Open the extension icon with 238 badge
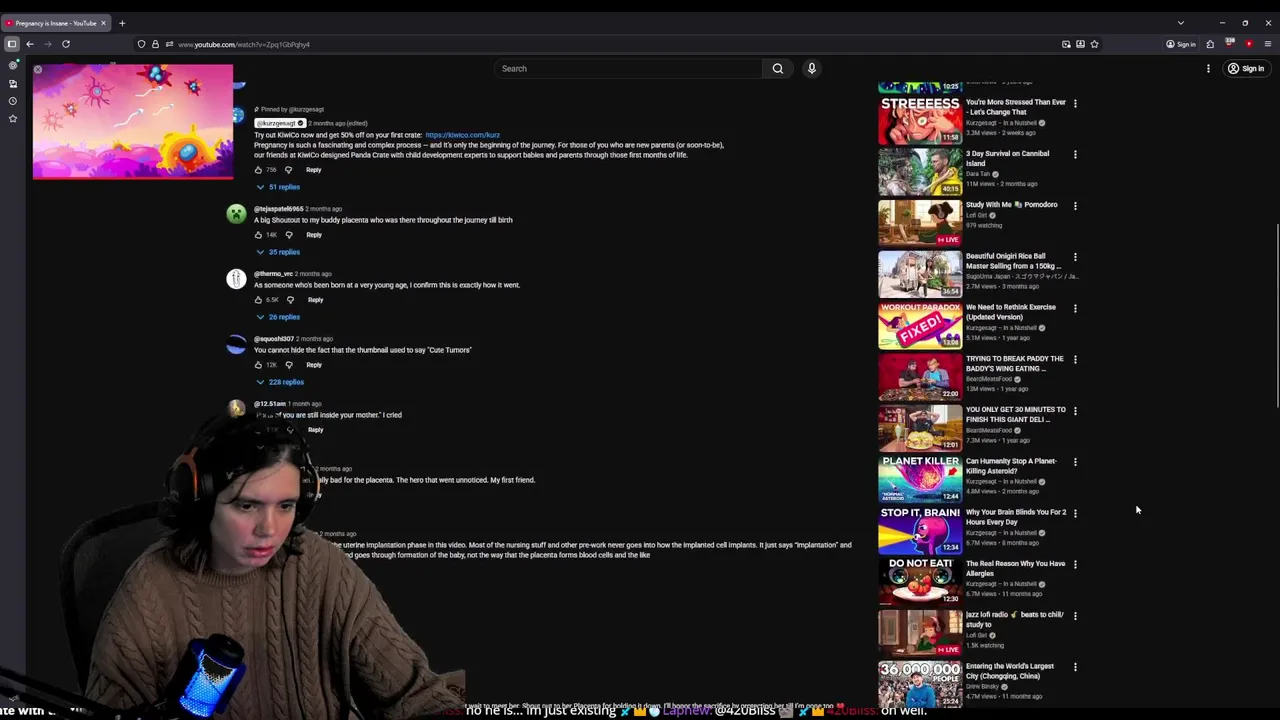The height and width of the screenshot is (720, 1280). click(1229, 44)
